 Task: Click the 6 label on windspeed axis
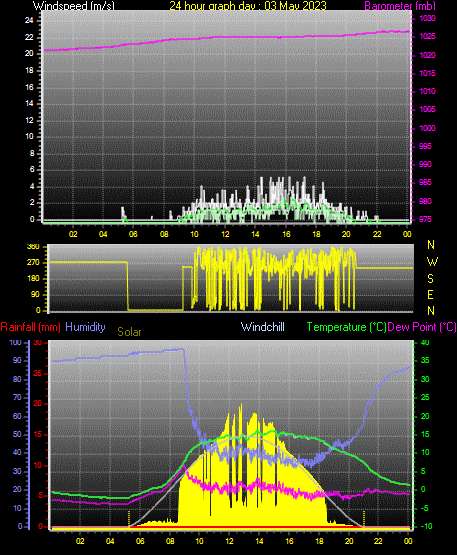pyautogui.click(x=32, y=170)
